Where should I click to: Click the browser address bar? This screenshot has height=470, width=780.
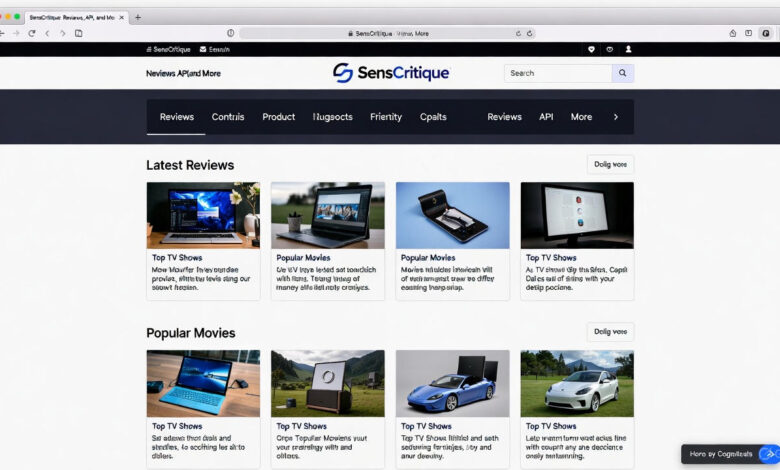coord(390,33)
